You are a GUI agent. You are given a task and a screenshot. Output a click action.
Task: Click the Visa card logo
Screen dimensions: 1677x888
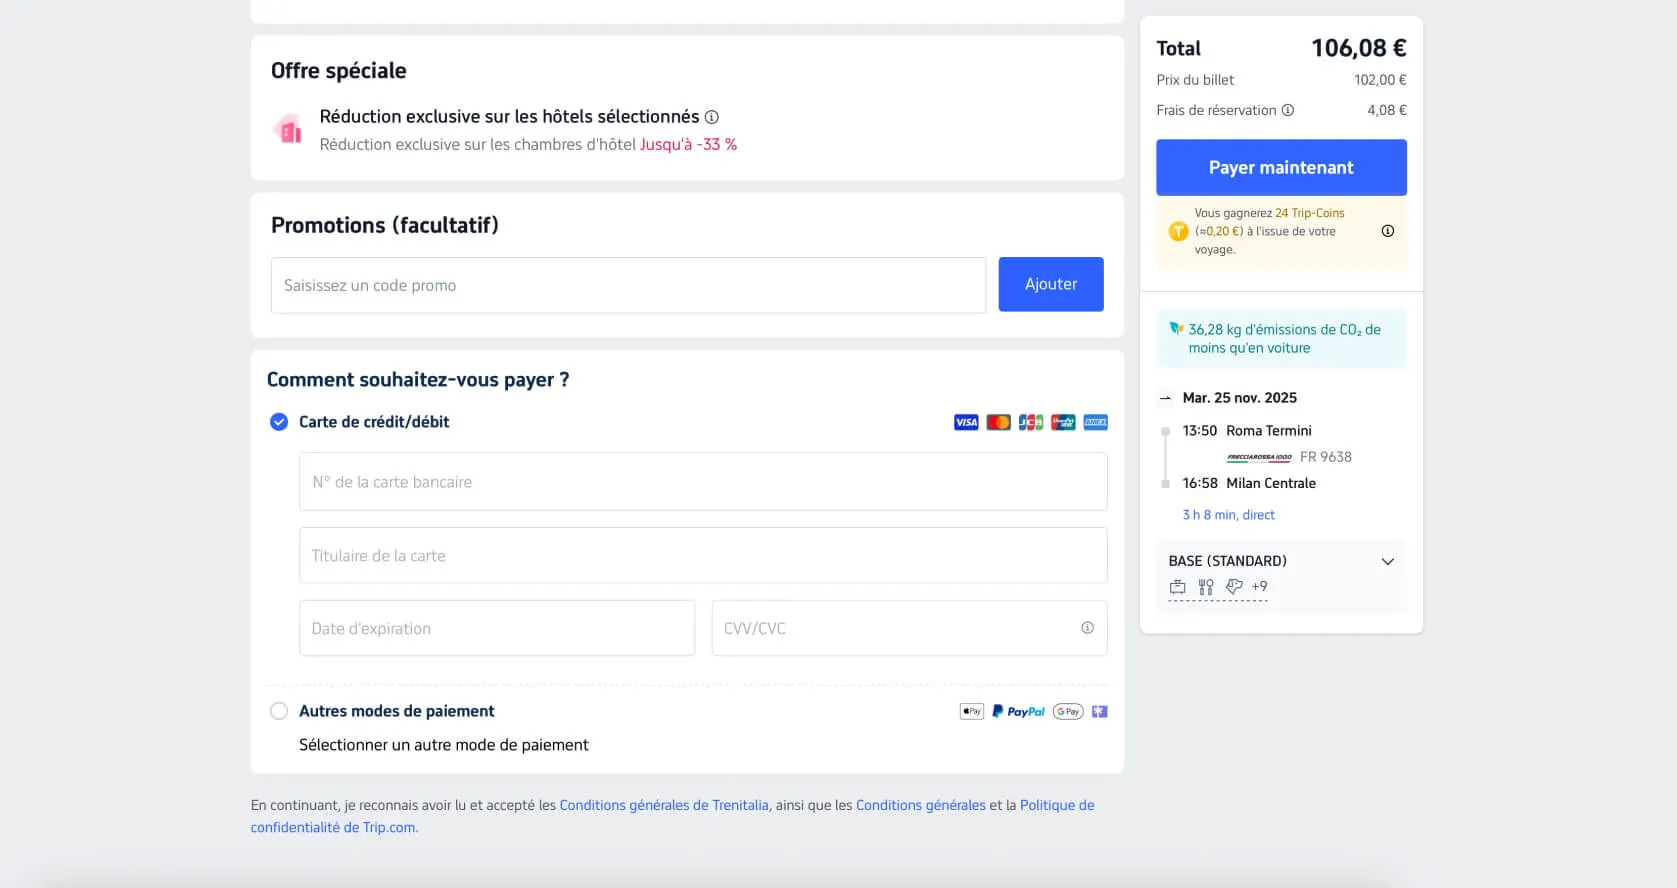coord(966,422)
